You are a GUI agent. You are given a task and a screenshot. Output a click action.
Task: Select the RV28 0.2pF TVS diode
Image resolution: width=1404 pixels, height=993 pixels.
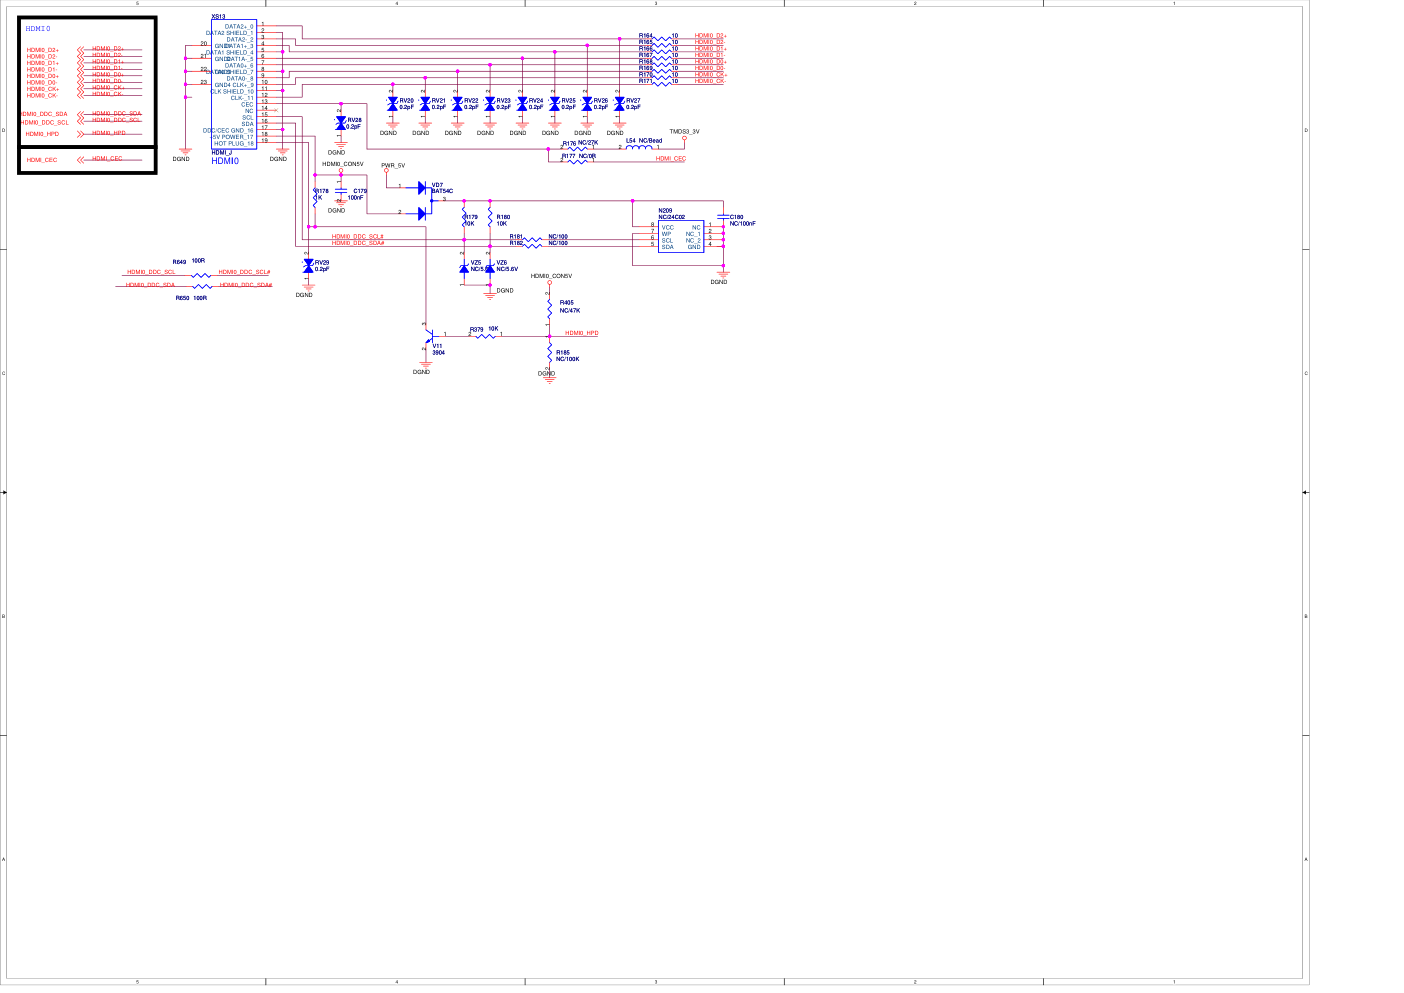pyautogui.click(x=341, y=123)
